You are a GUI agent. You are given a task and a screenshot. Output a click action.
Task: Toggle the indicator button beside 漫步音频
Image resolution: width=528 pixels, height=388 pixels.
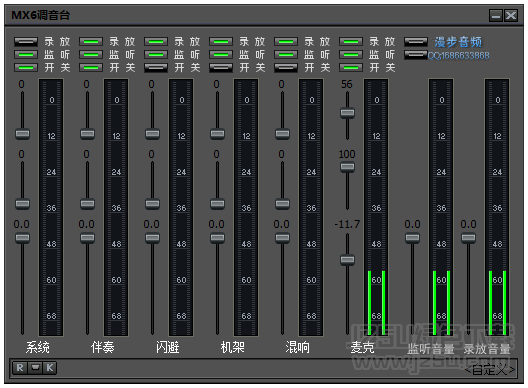coord(416,42)
